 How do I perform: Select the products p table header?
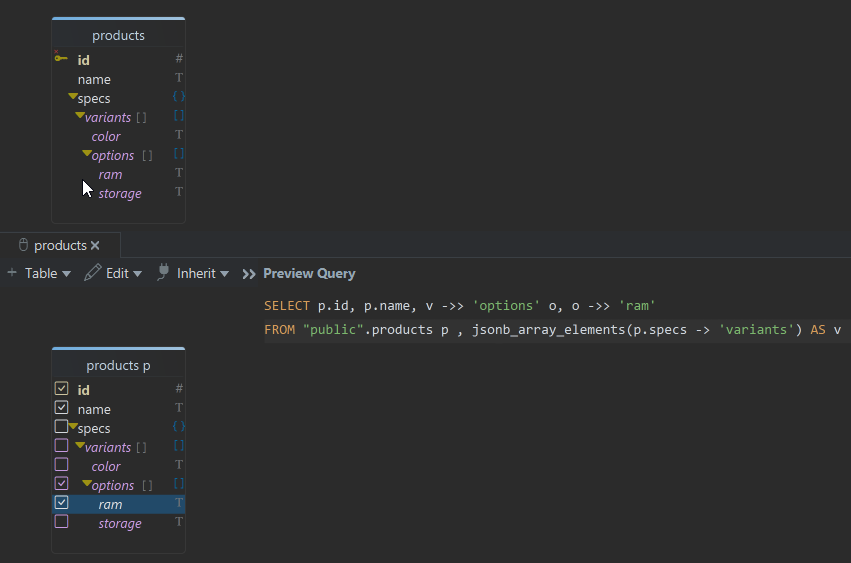118,365
